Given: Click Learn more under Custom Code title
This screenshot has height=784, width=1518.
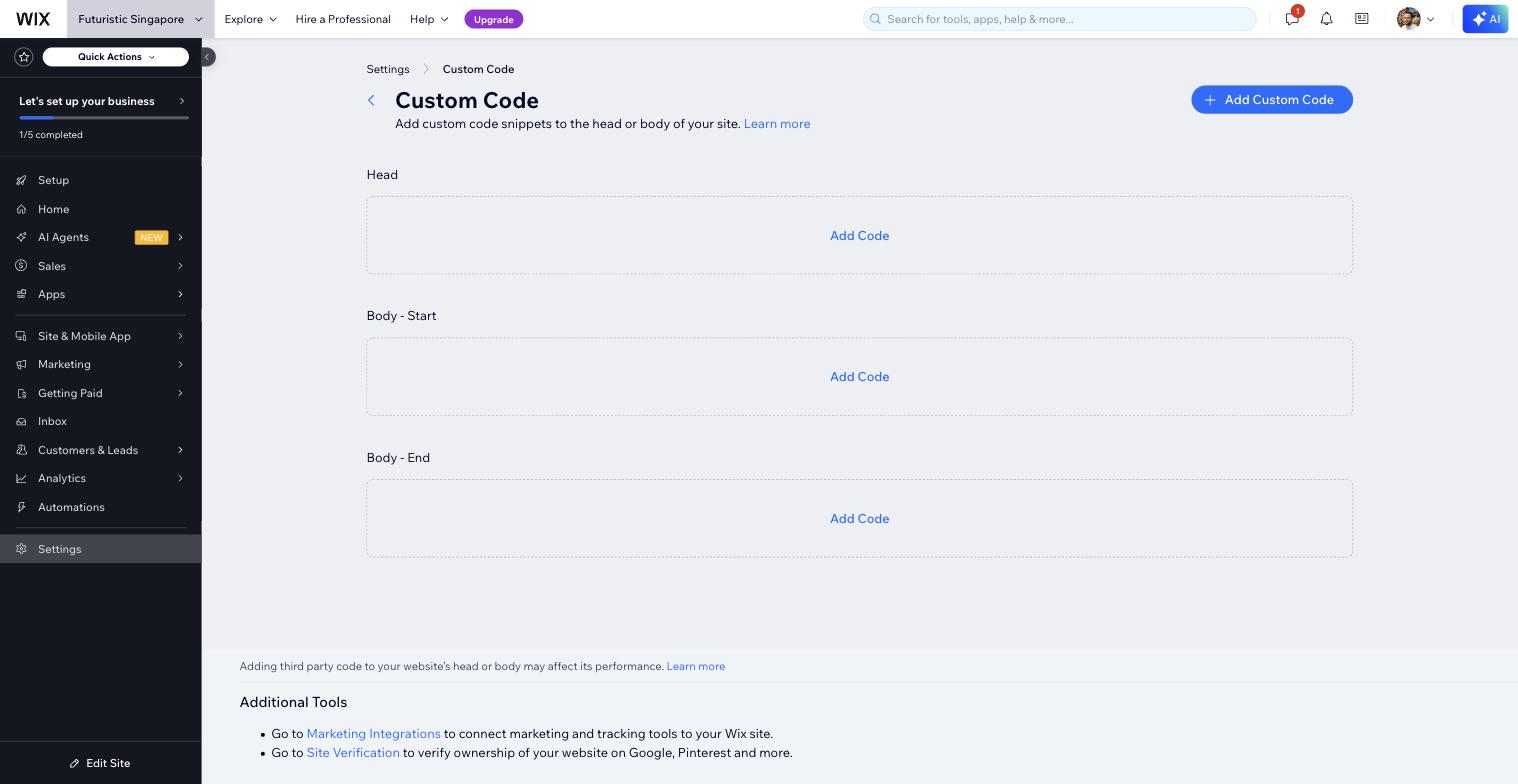Looking at the screenshot, I should (x=777, y=124).
